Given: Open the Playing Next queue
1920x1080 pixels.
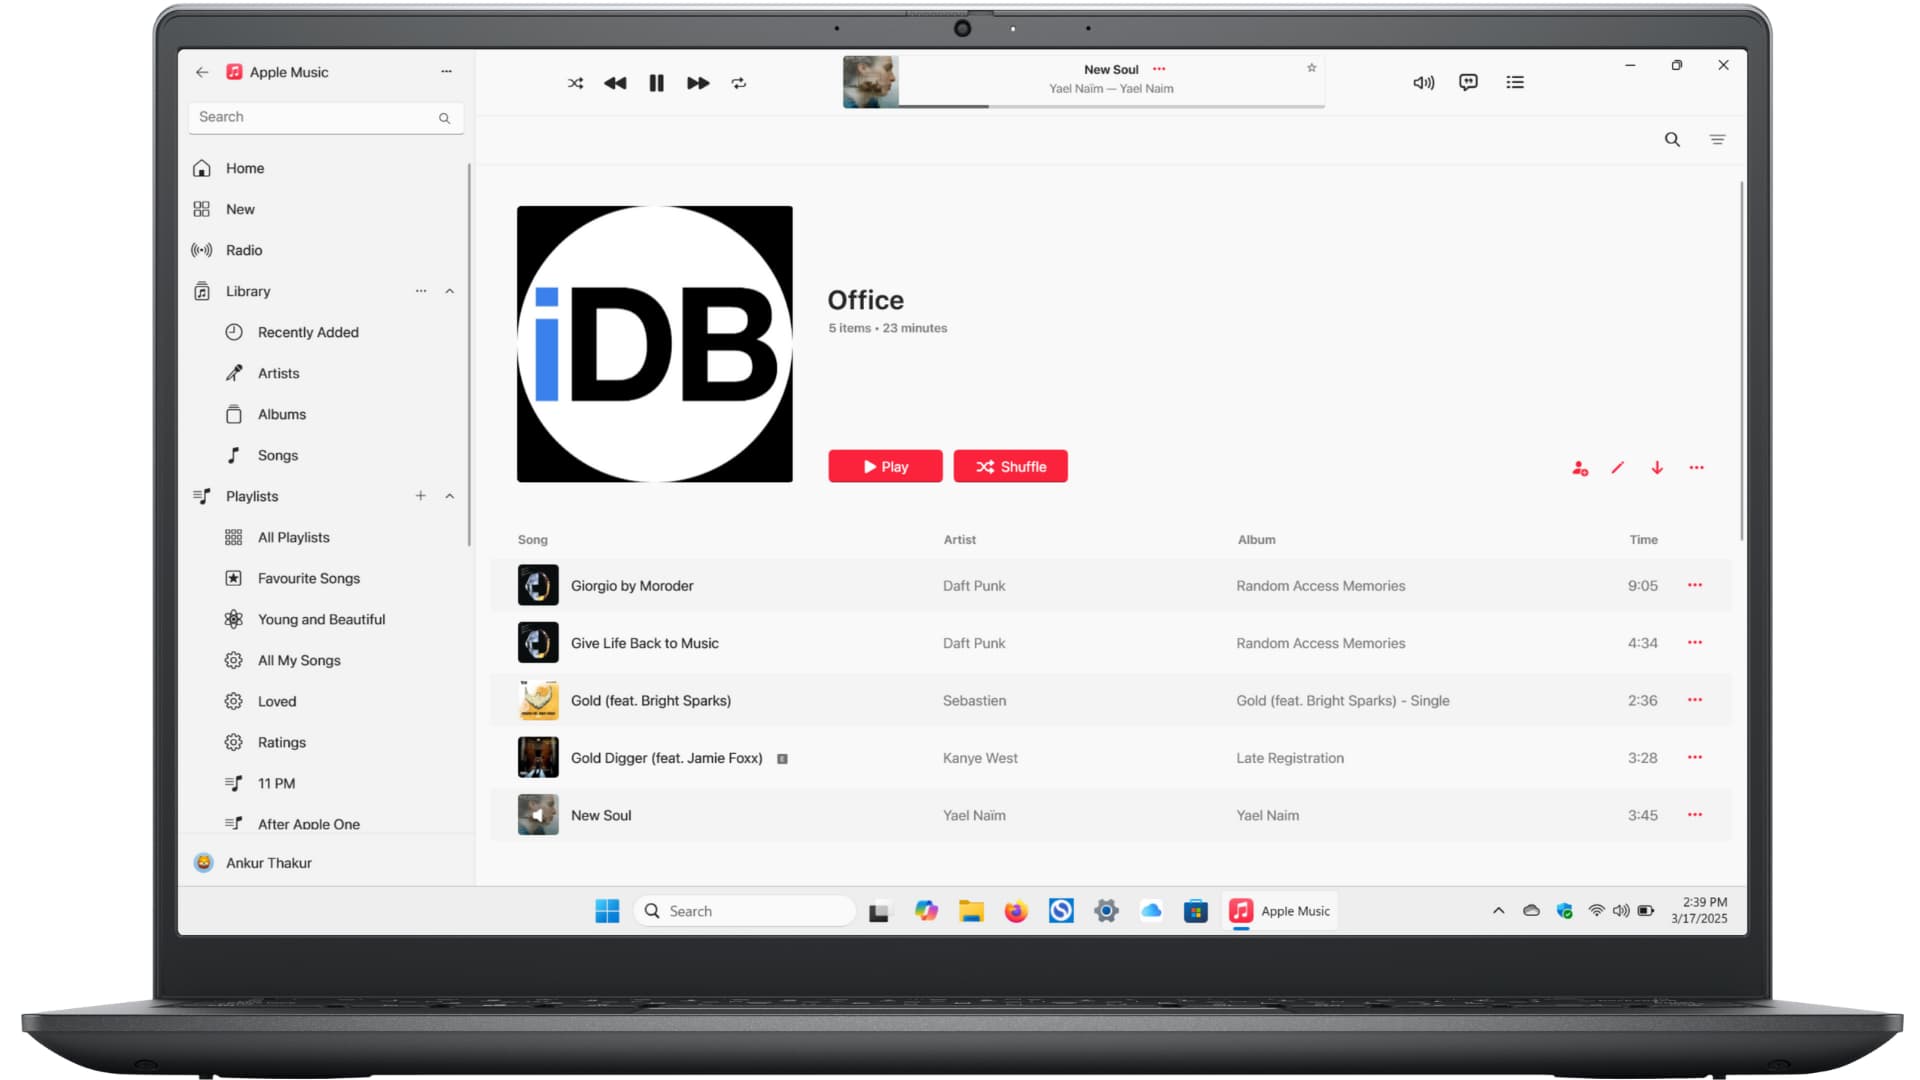Looking at the screenshot, I should coord(1515,83).
